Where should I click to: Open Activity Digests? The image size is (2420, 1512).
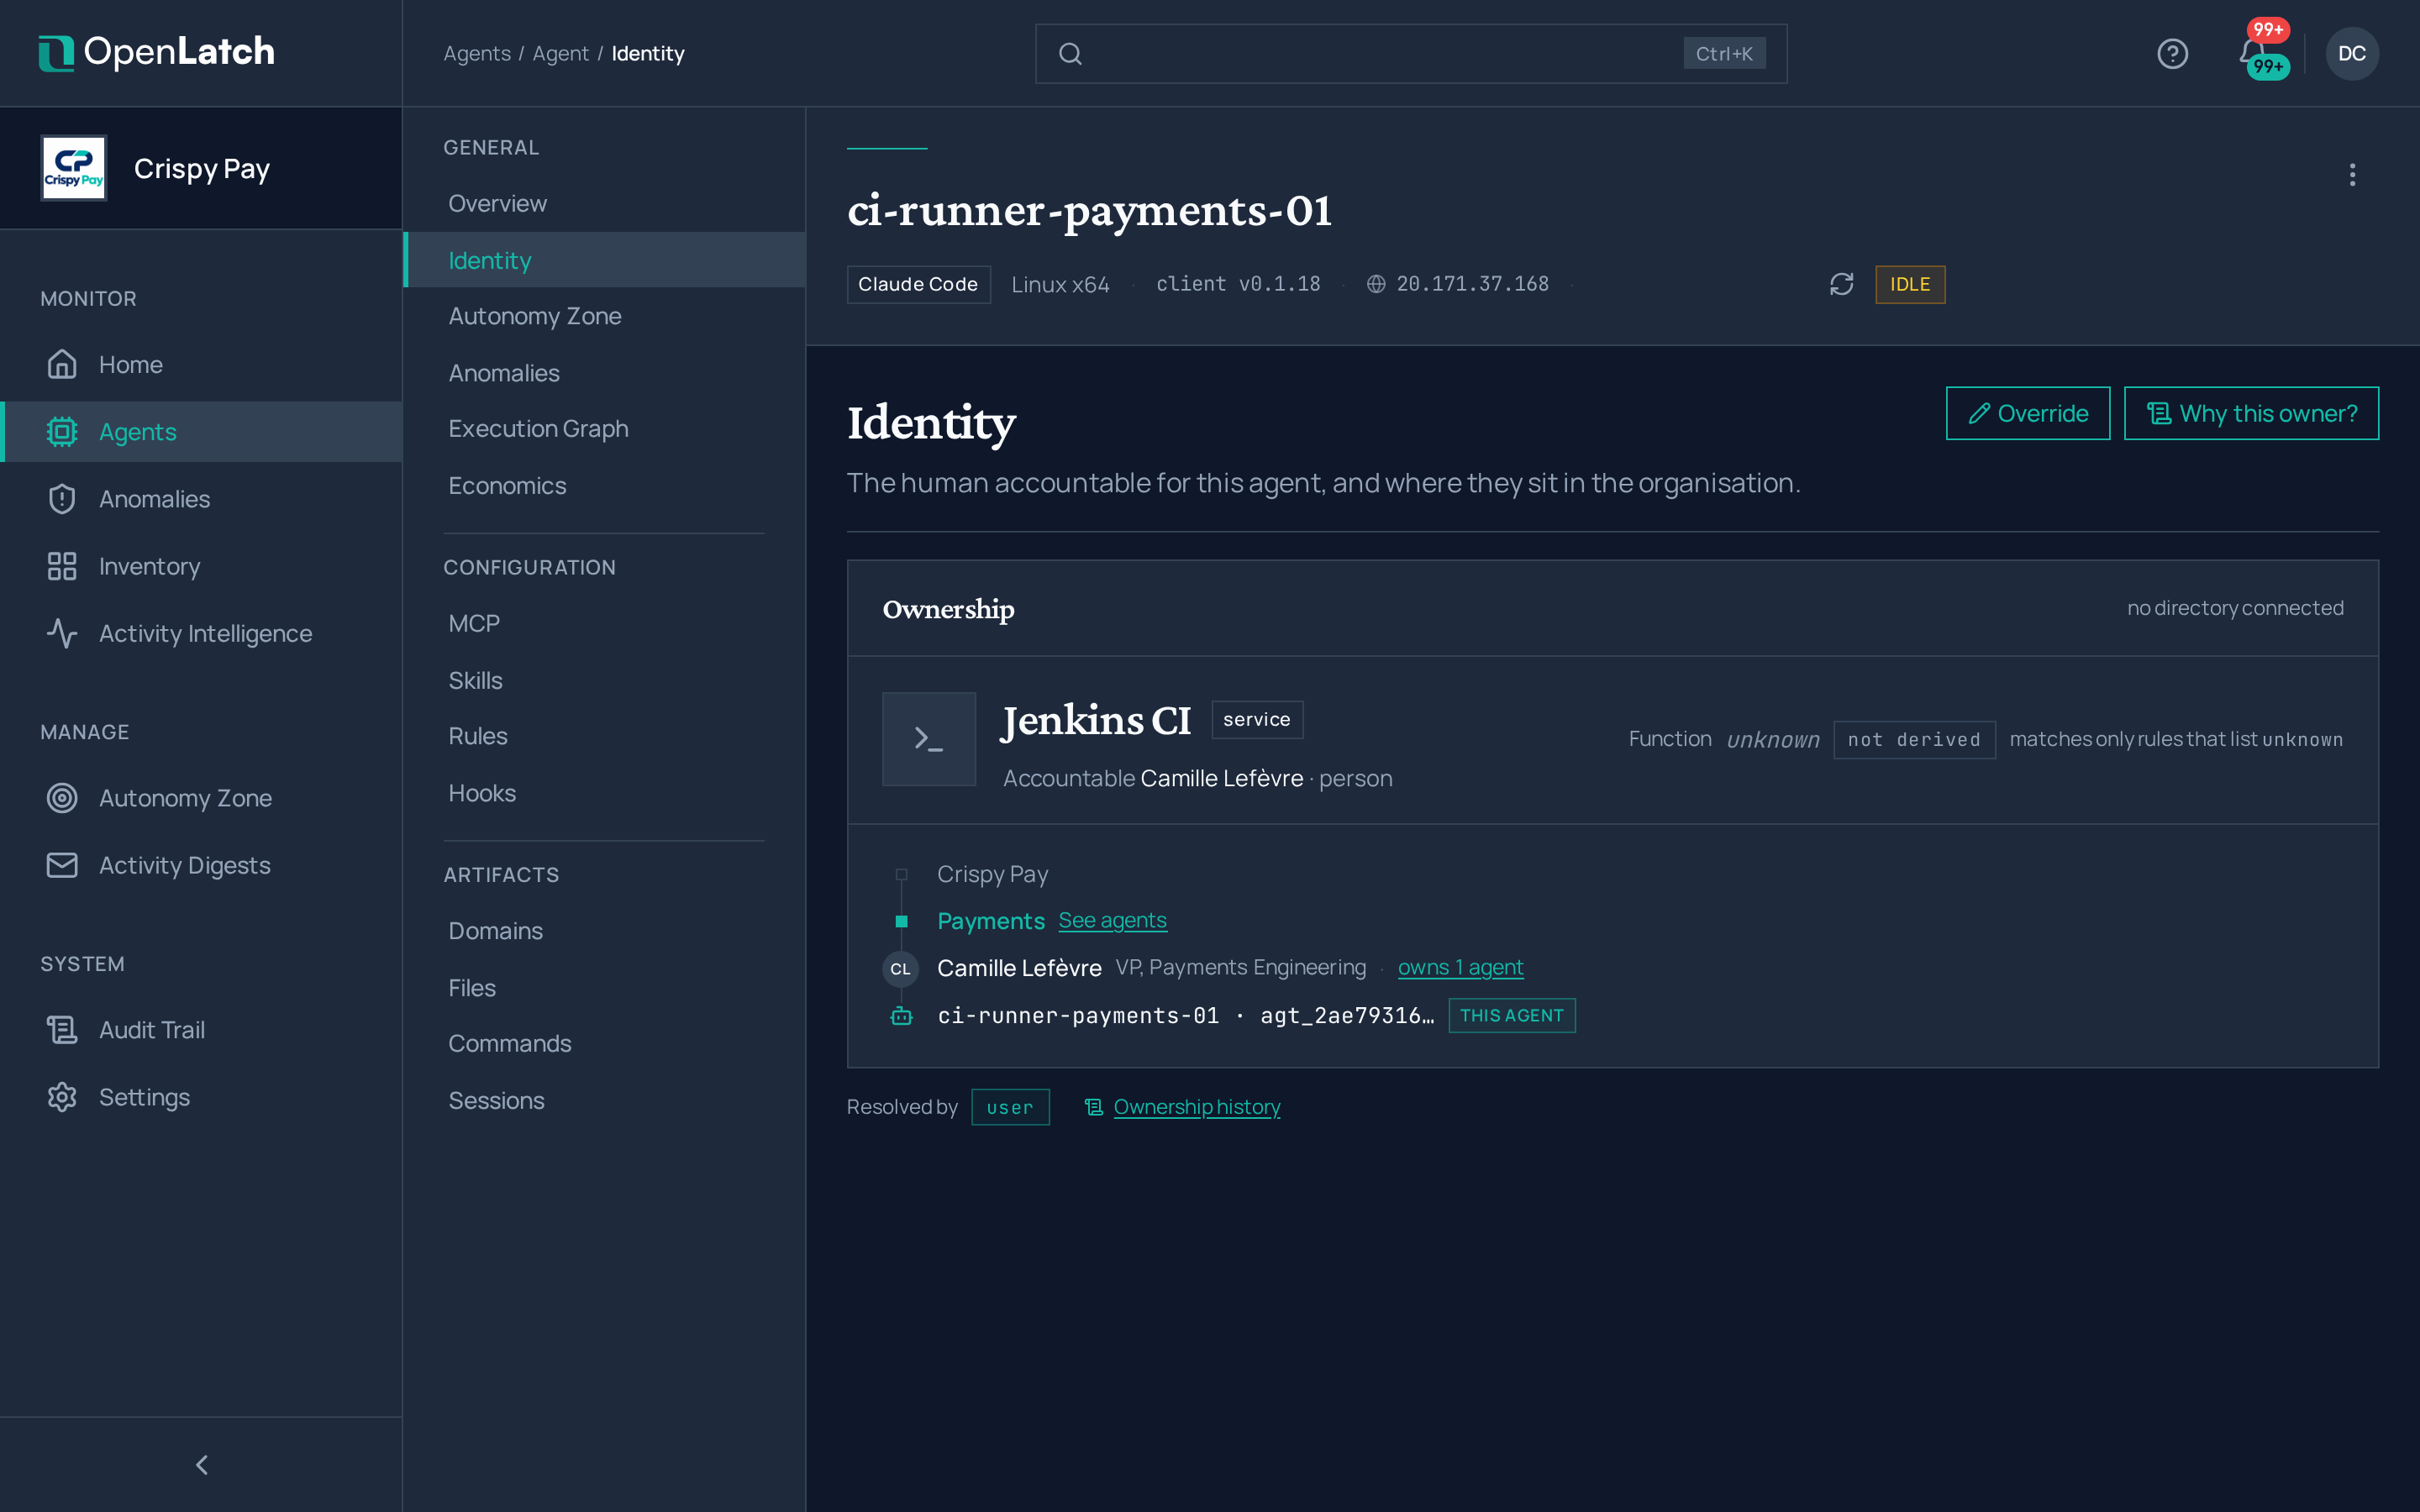pos(201,865)
